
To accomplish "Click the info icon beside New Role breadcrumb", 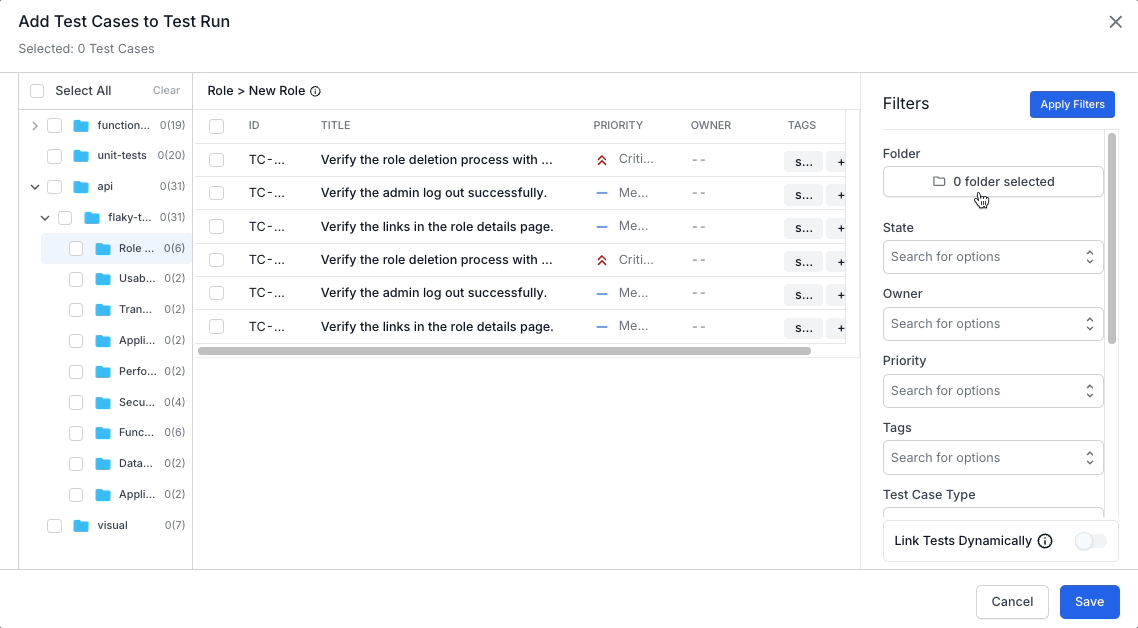I will tap(315, 91).
